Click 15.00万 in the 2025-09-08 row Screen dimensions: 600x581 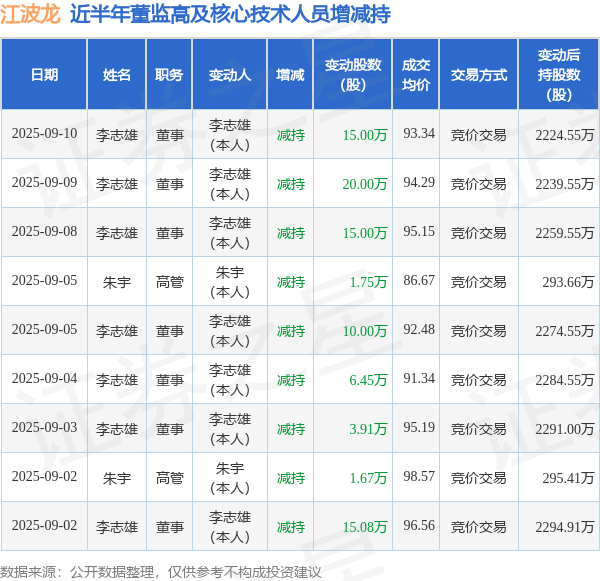(x=365, y=233)
